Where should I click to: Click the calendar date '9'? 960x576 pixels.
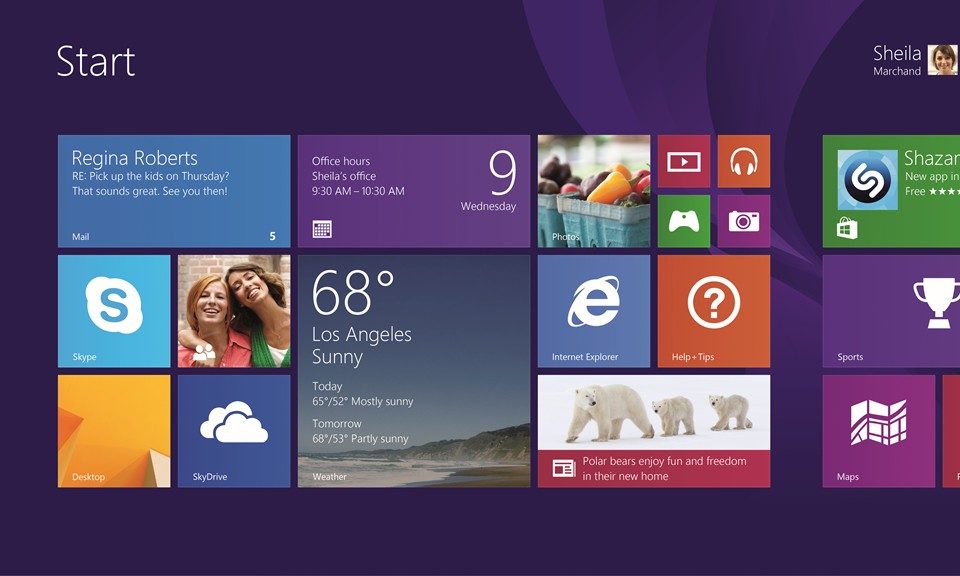[503, 173]
